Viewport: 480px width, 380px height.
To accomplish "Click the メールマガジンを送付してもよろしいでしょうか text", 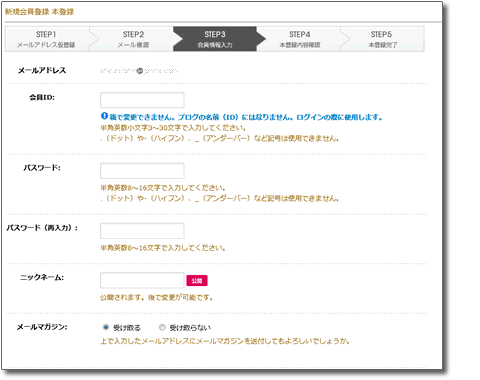I will 225,341.
